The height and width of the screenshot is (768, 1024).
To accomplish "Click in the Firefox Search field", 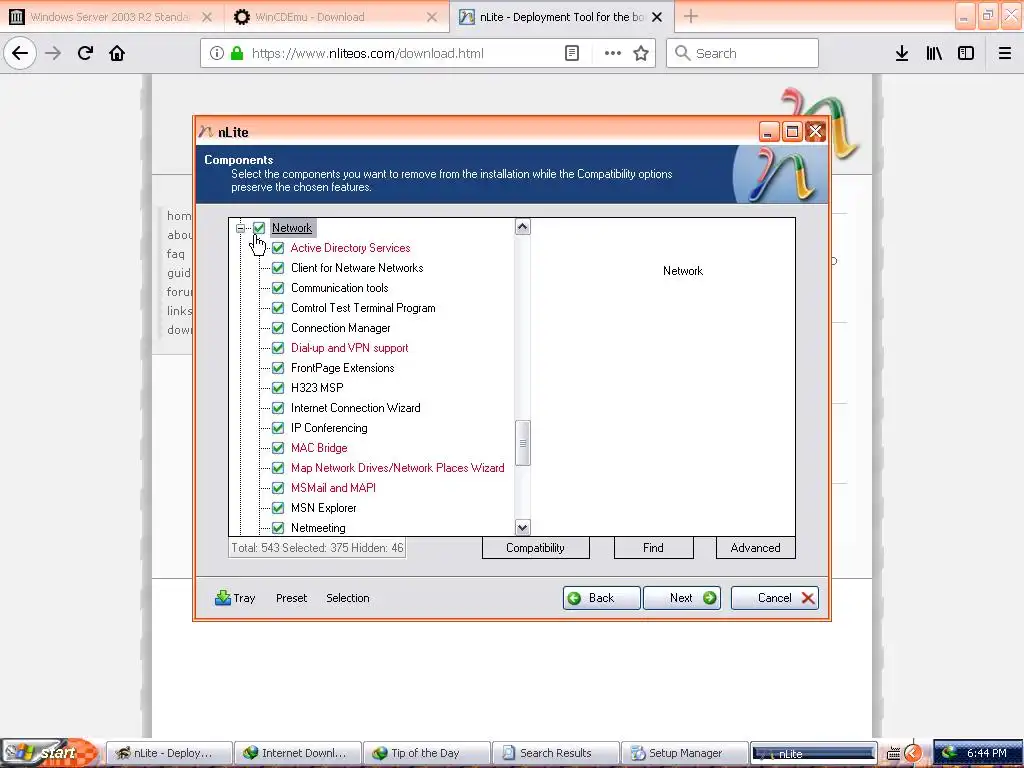I will coord(743,54).
